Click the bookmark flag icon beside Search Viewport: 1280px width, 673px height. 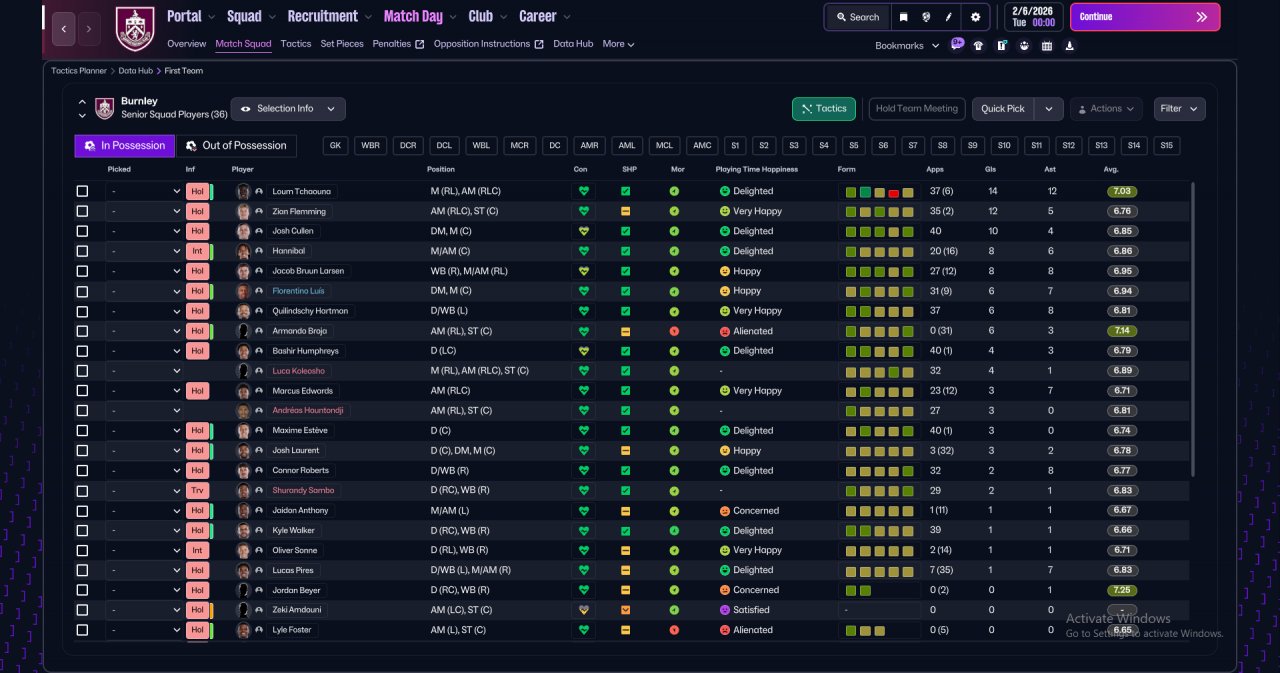[x=904, y=17]
